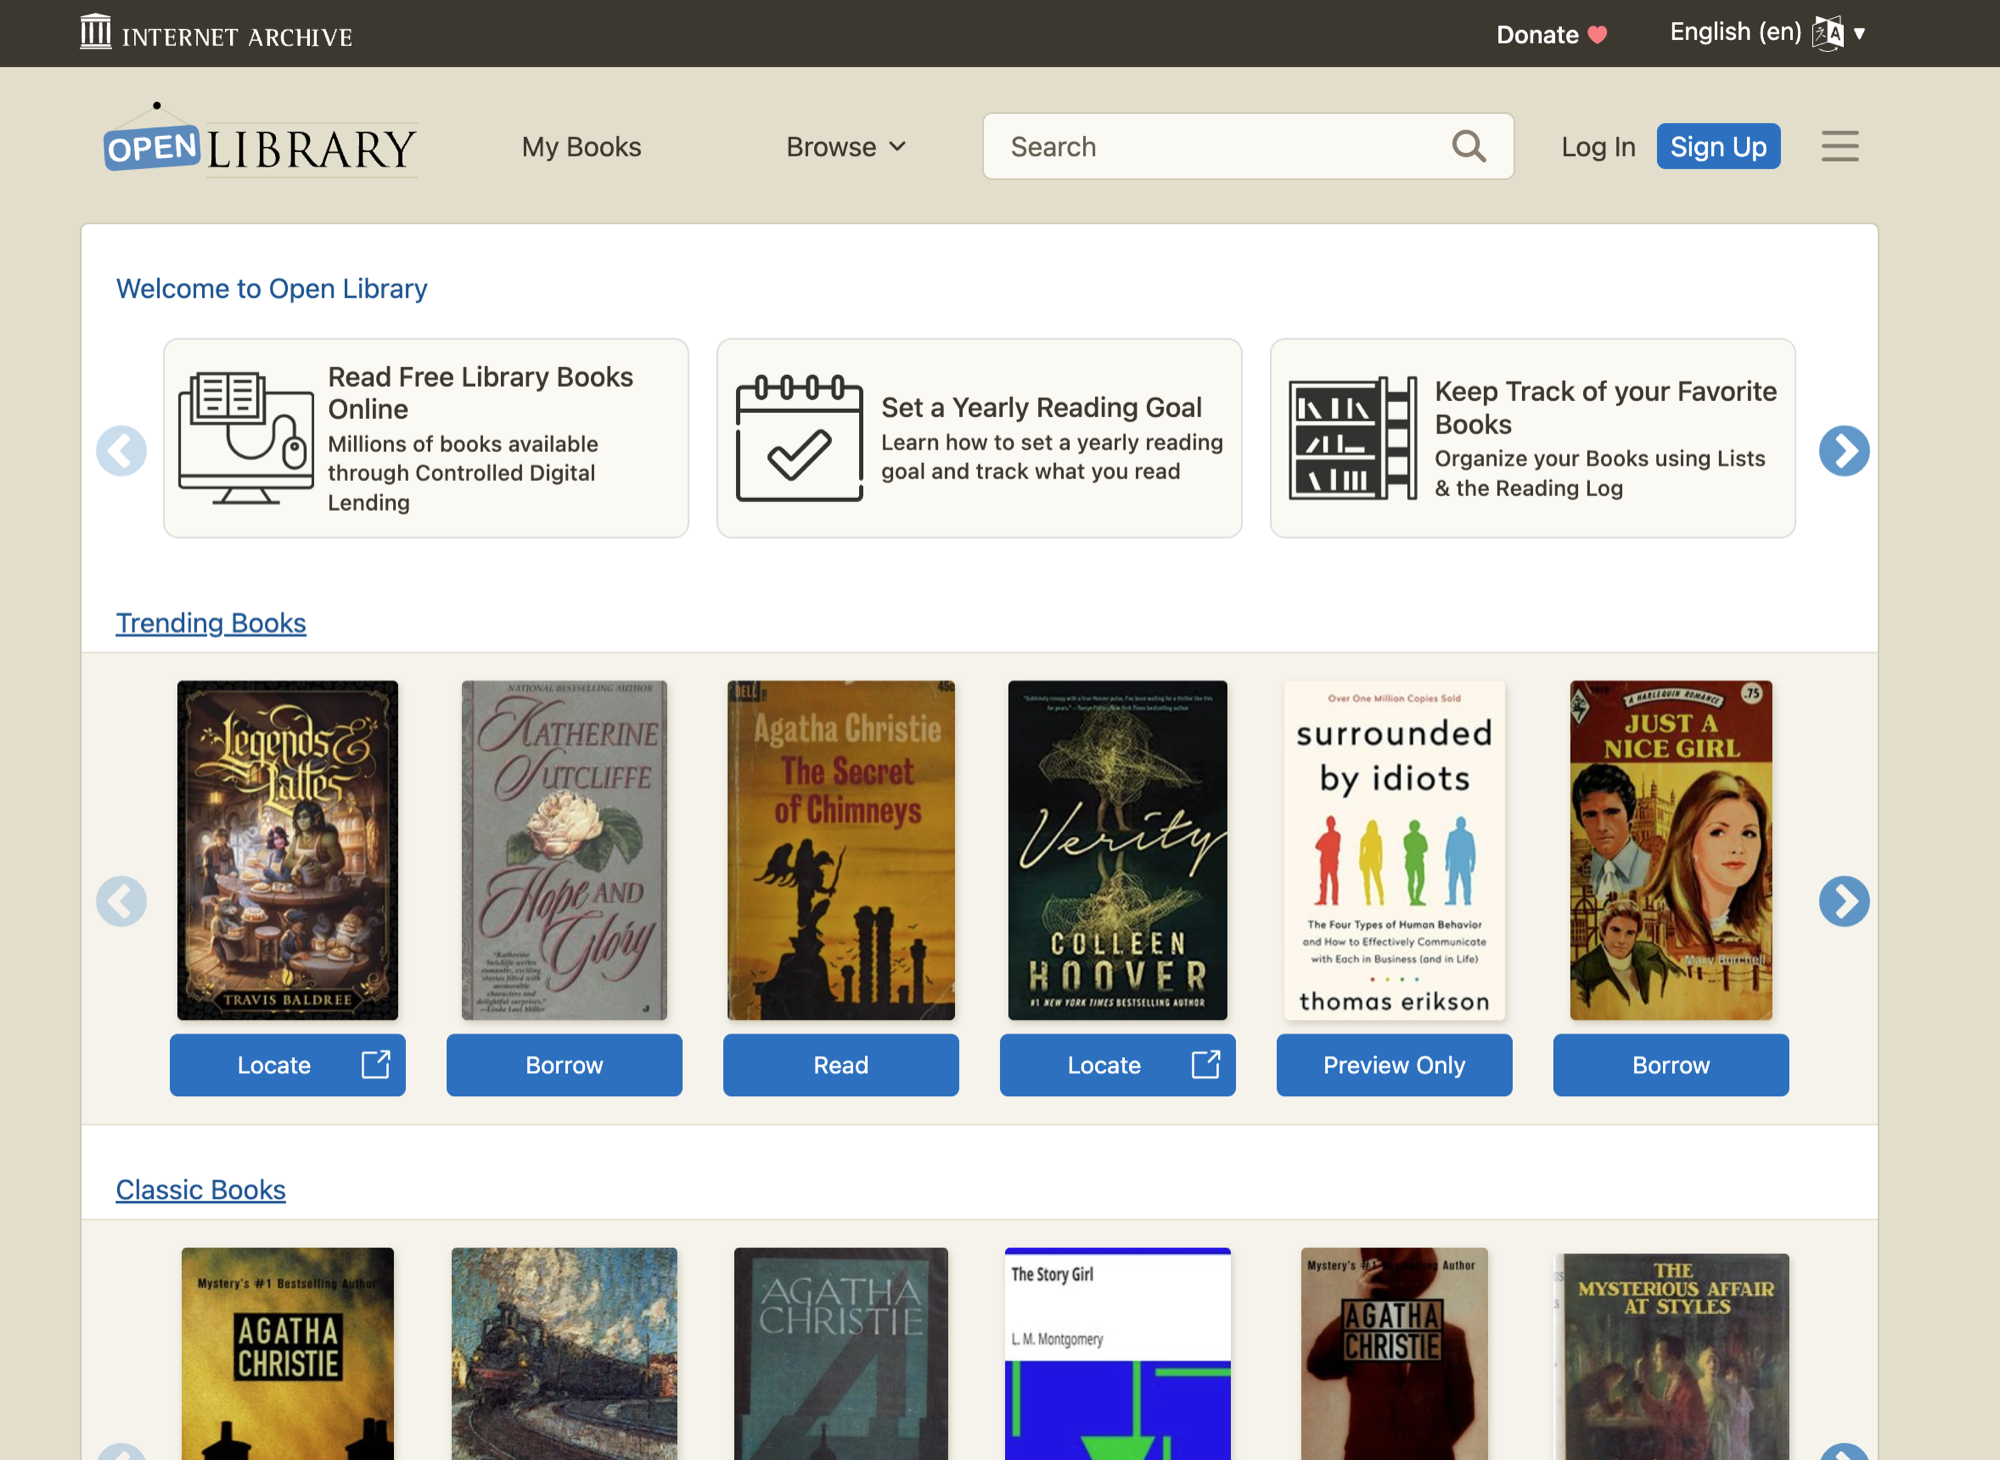The height and width of the screenshot is (1460, 2000).
Task: Open The Story Girl classic book cover
Action: 1117,1353
